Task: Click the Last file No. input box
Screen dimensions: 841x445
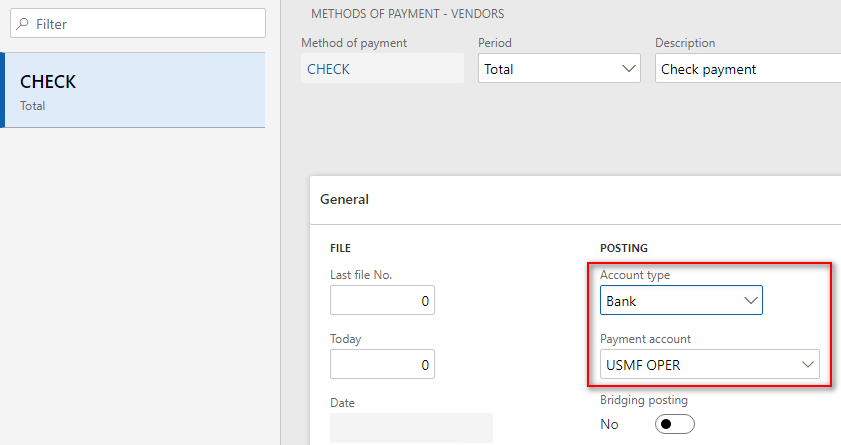Action: [x=382, y=301]
